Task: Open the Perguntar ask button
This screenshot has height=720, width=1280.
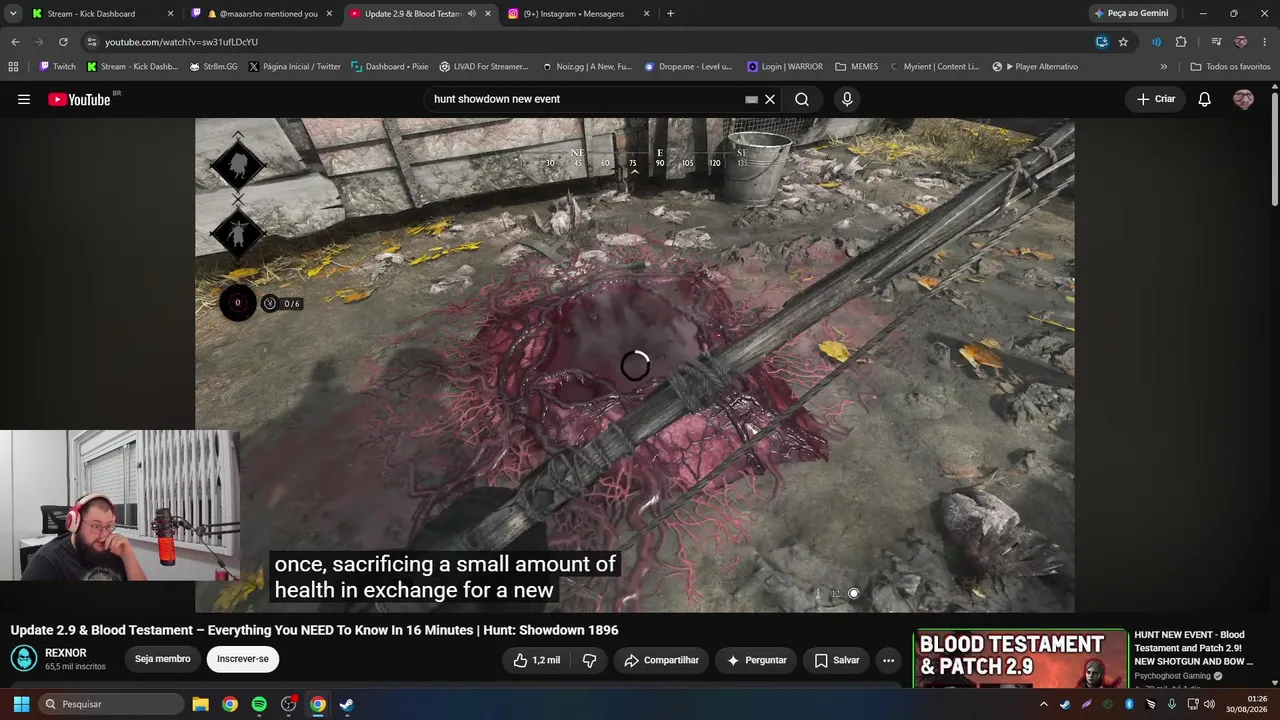Action: click(x=757, y=660)
